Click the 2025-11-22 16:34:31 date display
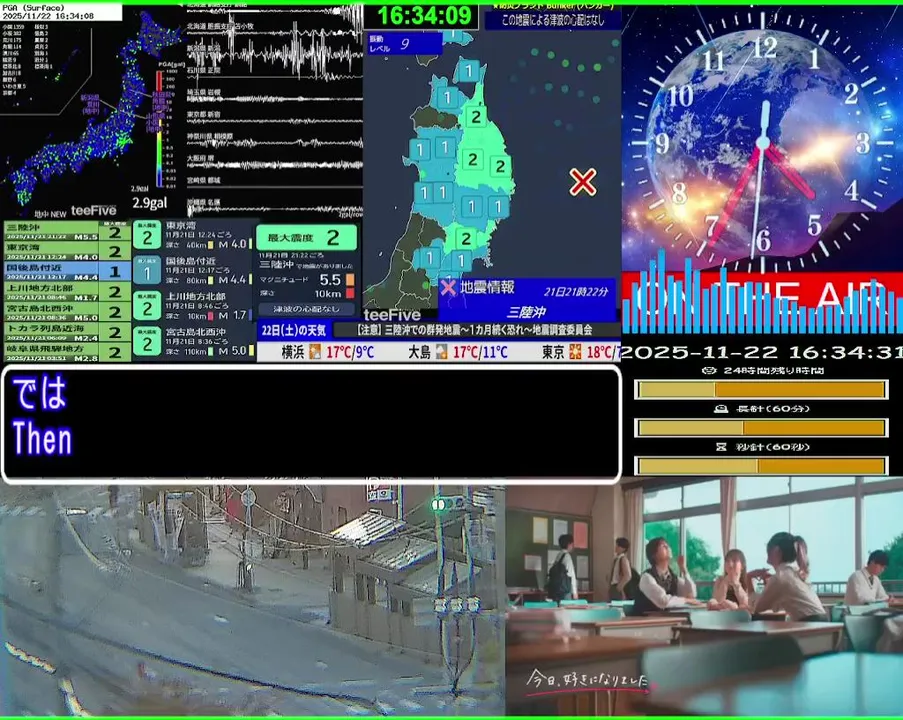Image resolution: width=903 pixels, height=720 pixels. pyautogui.click(x=762, y=352)
